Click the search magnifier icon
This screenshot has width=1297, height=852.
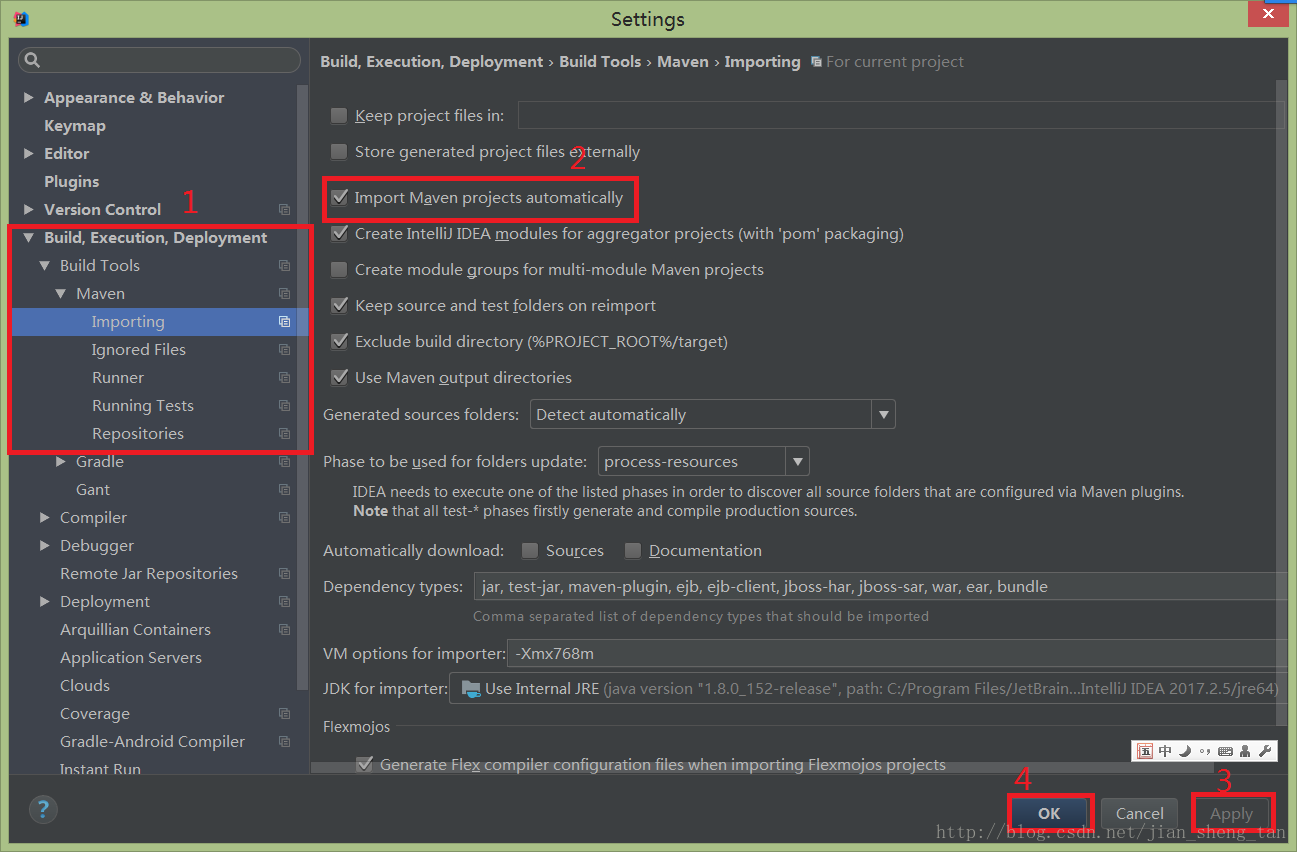[32, 61]
